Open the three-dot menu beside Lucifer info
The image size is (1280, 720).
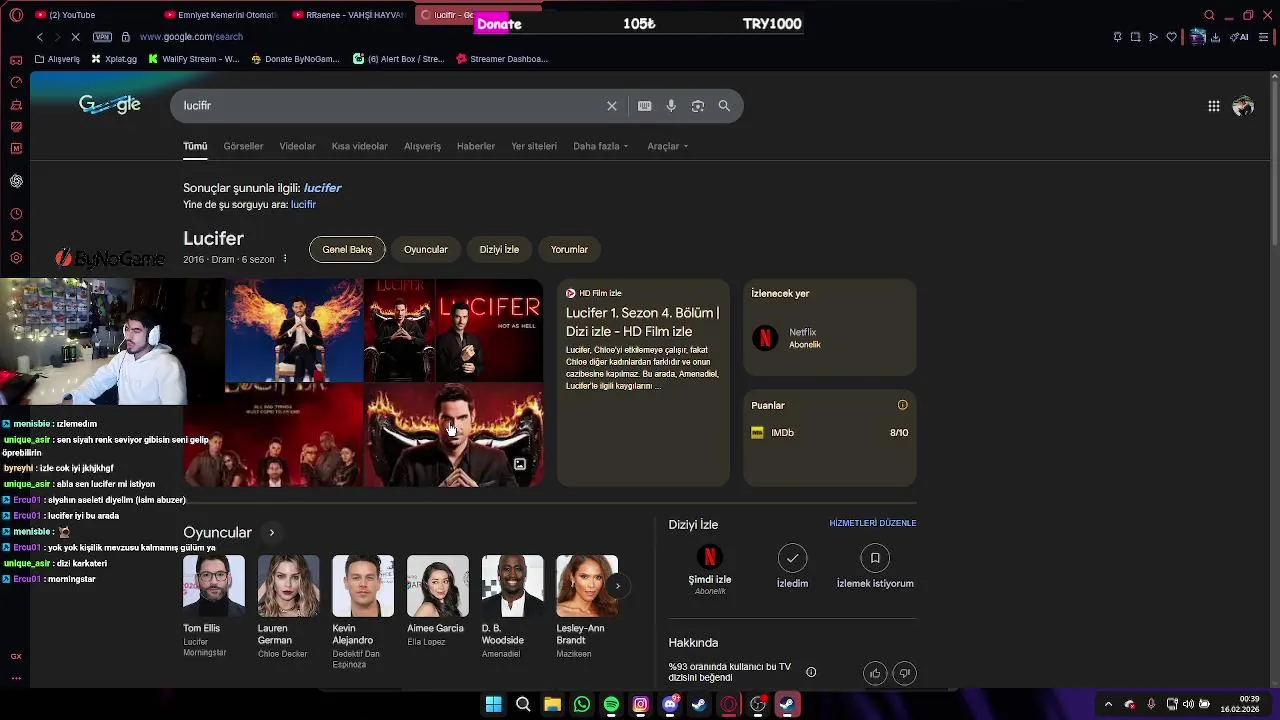coord(285,259)
